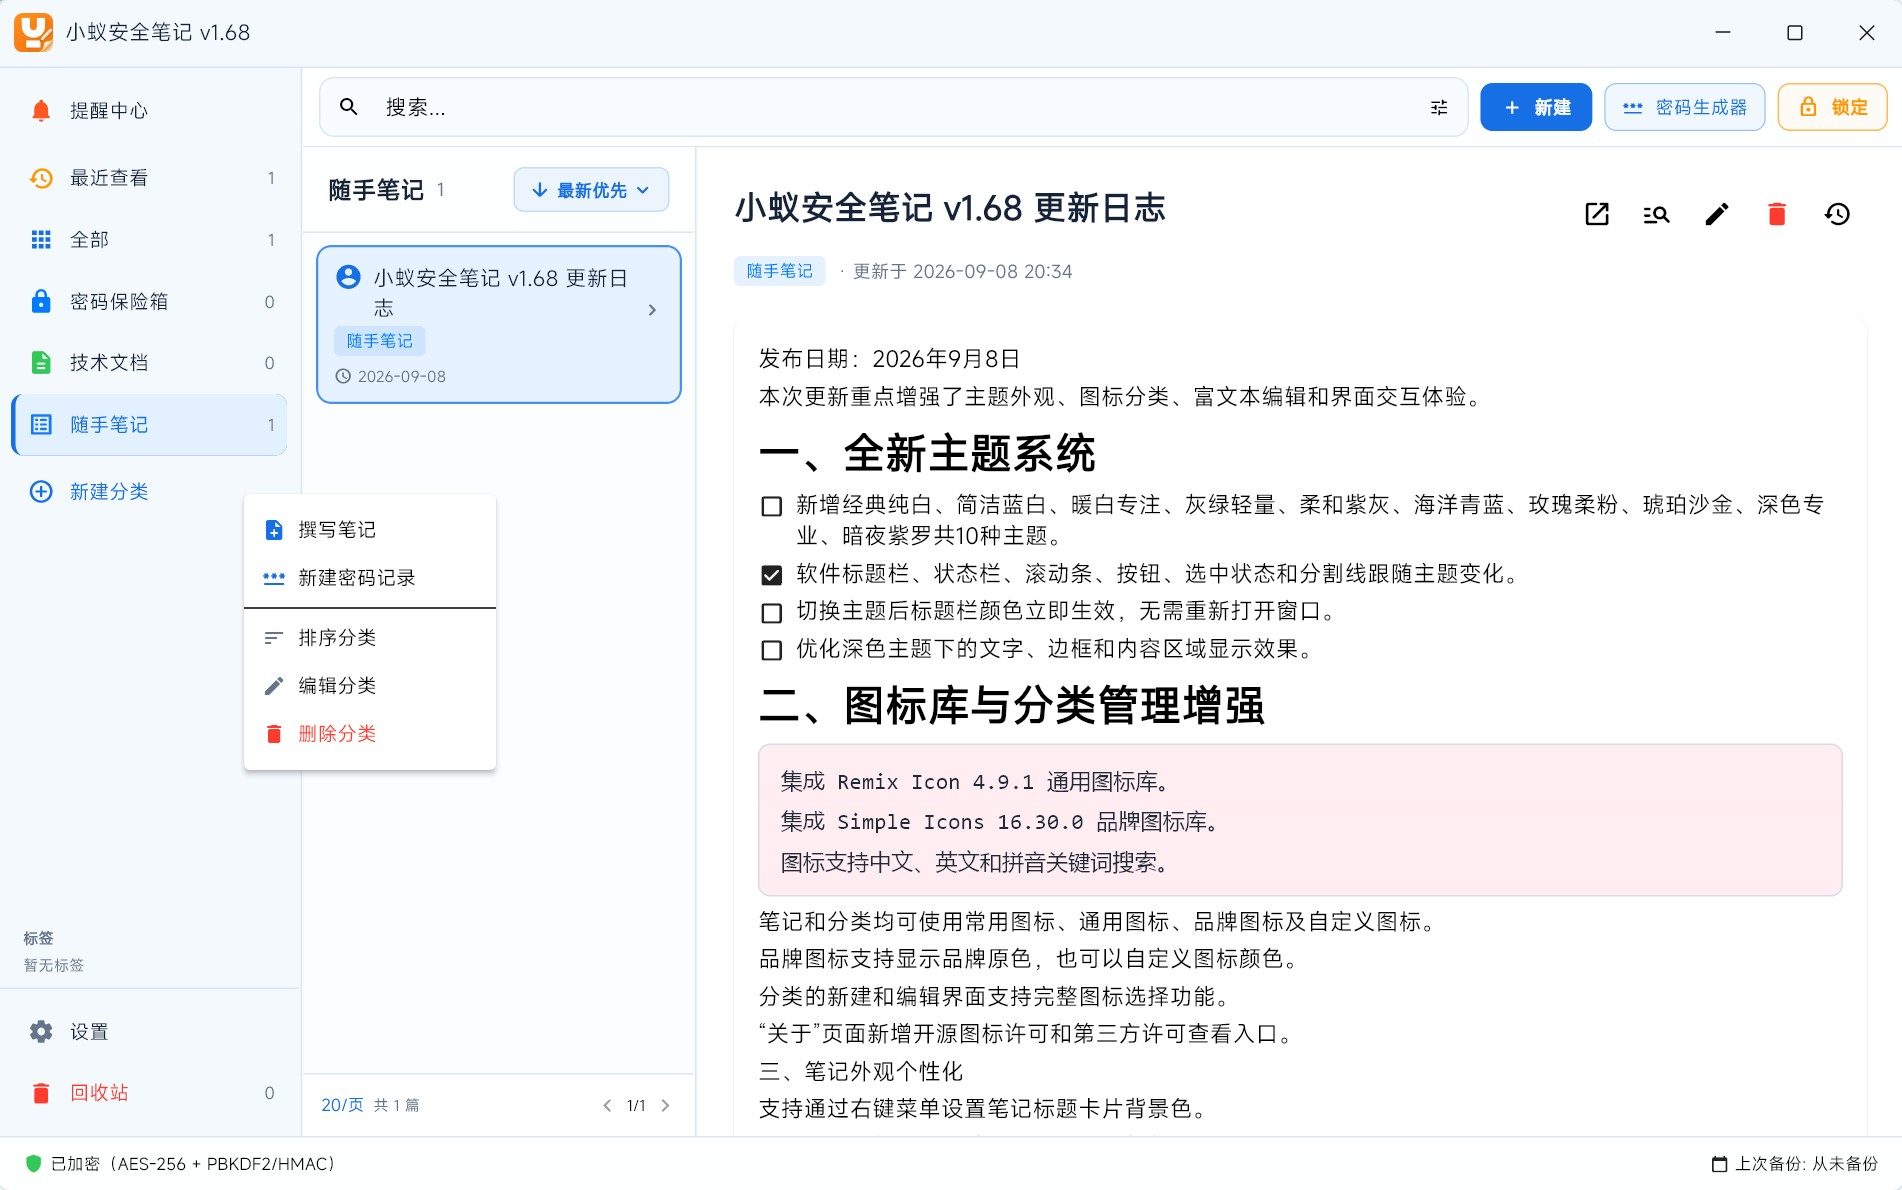Click the search magnifier icon
This screenshot has height=1190, width=1902.
348,107
